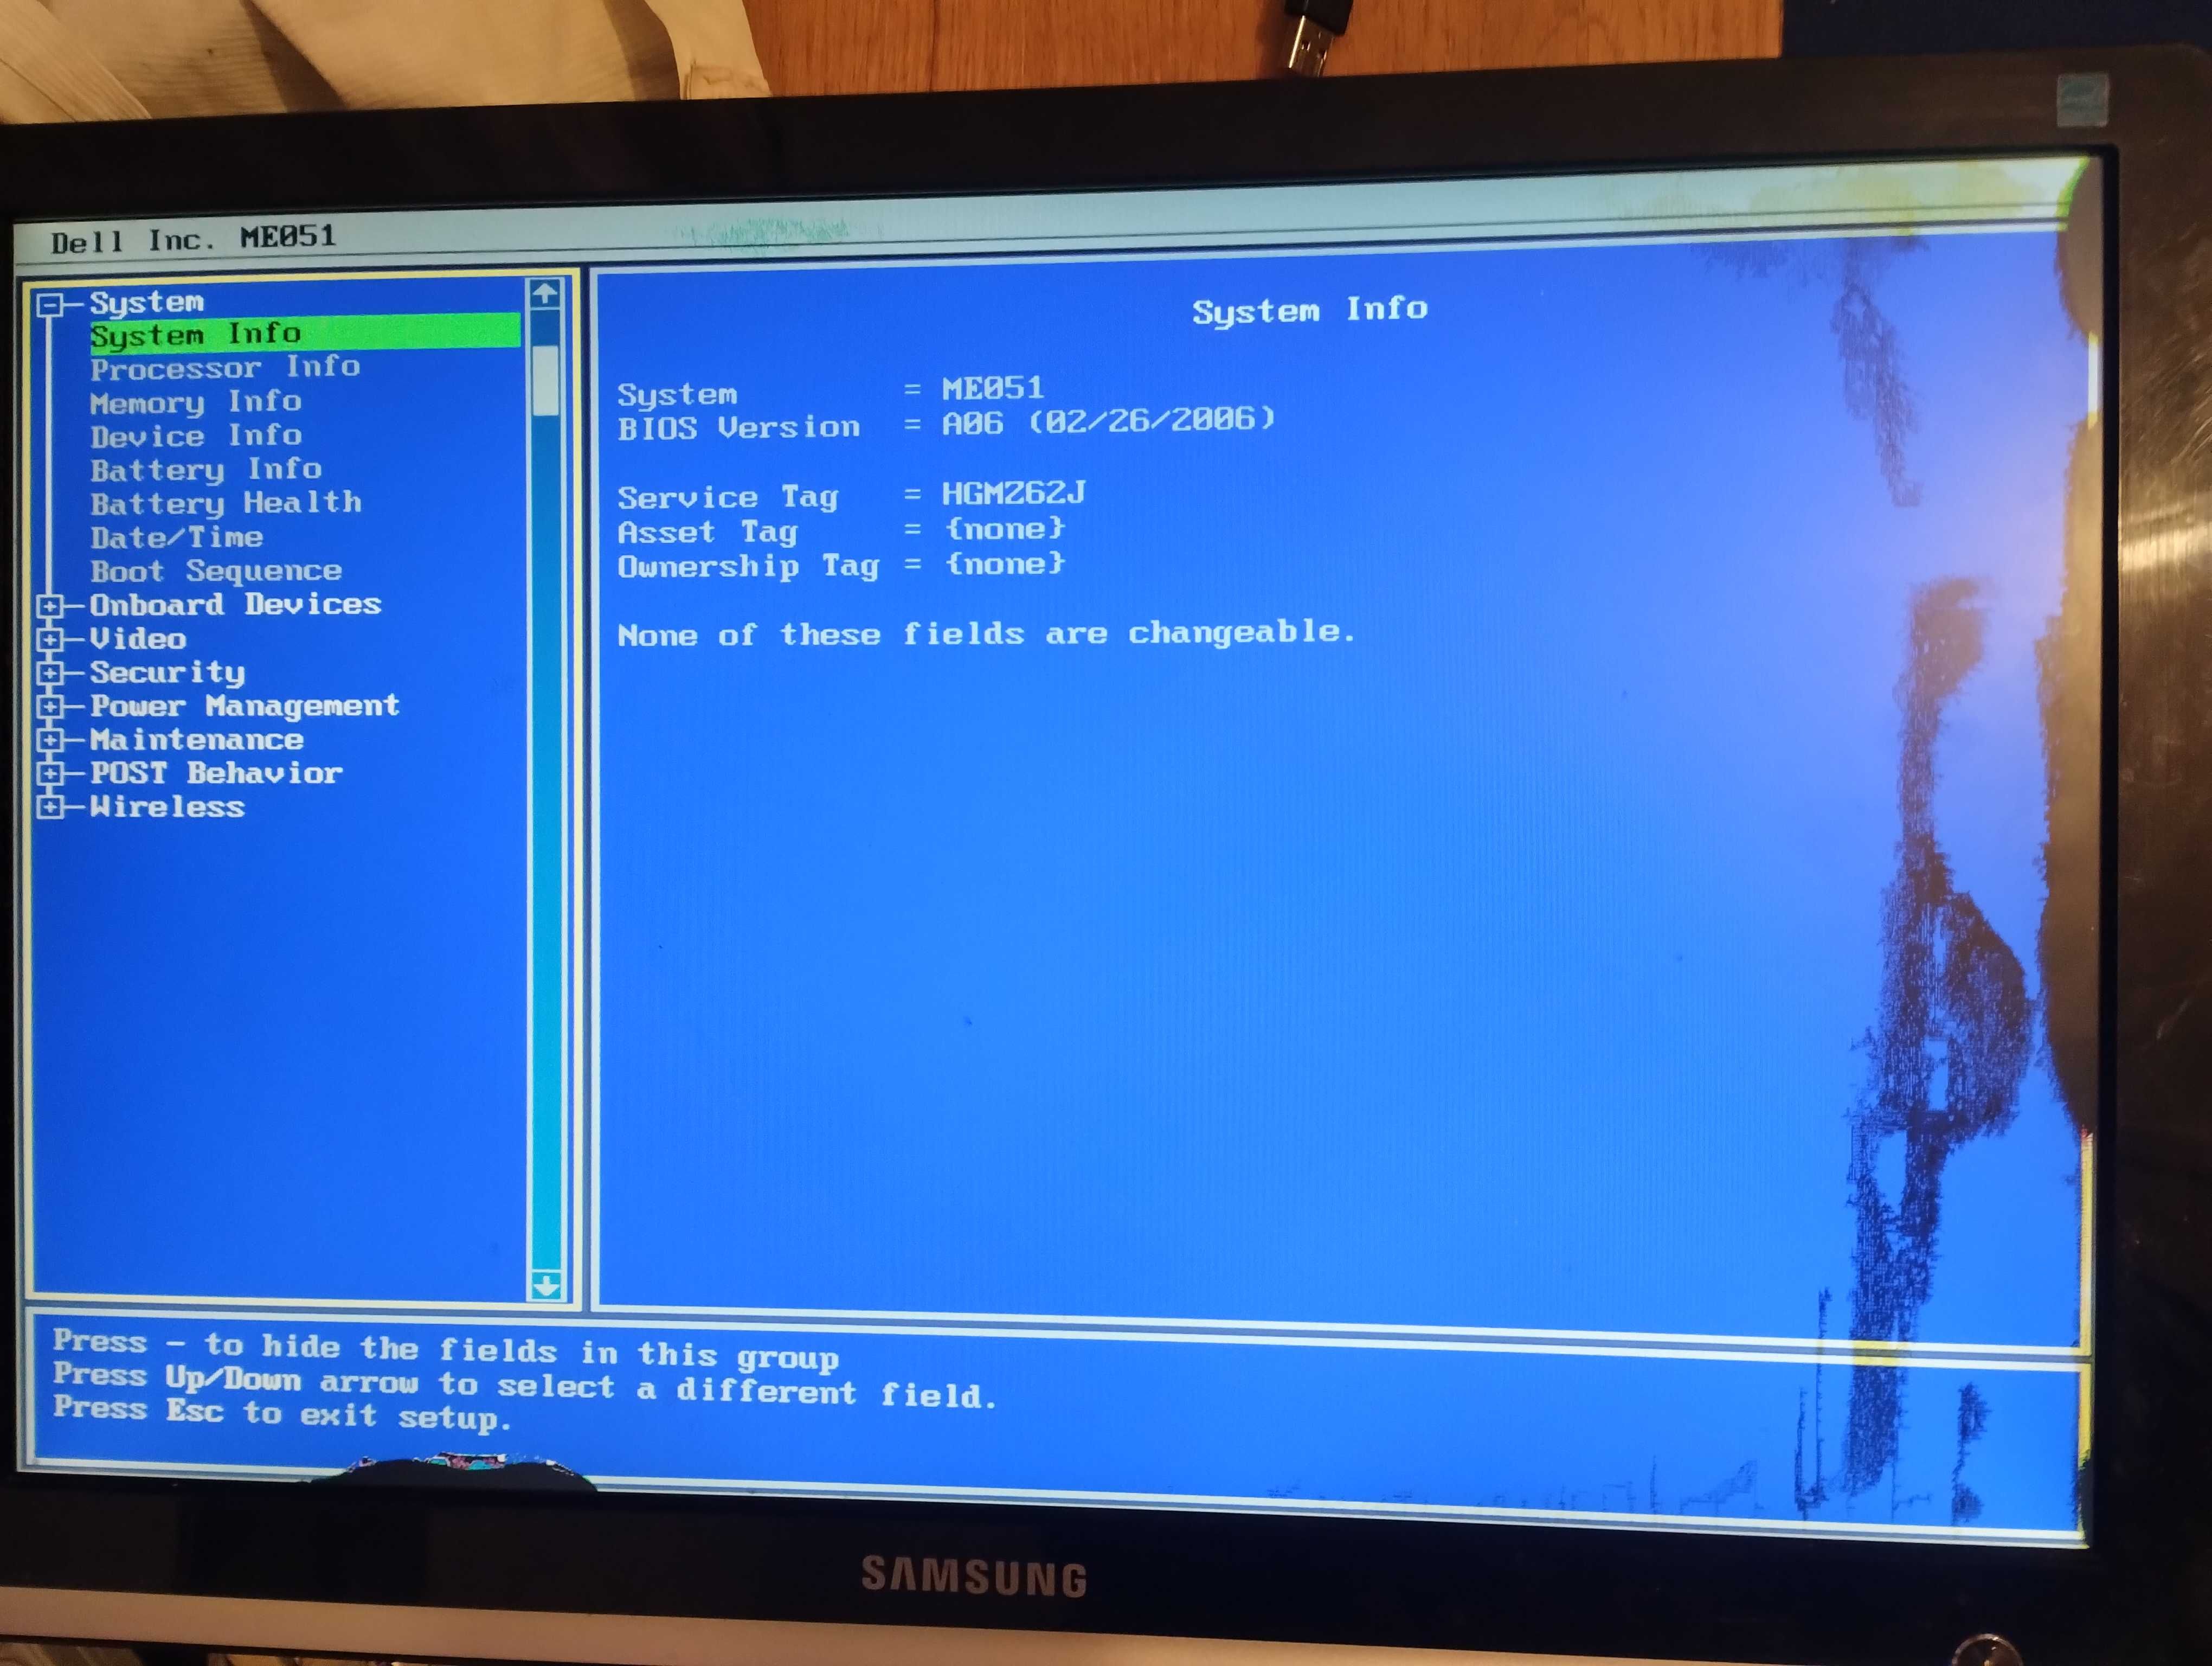Expand the Wireless group
The image size is (2212, 1666).
(50, 807)
